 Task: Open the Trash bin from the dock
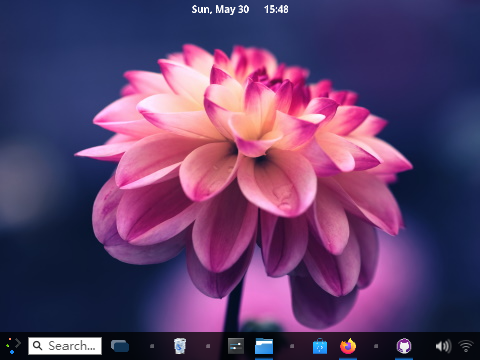(x=180, y=346)
